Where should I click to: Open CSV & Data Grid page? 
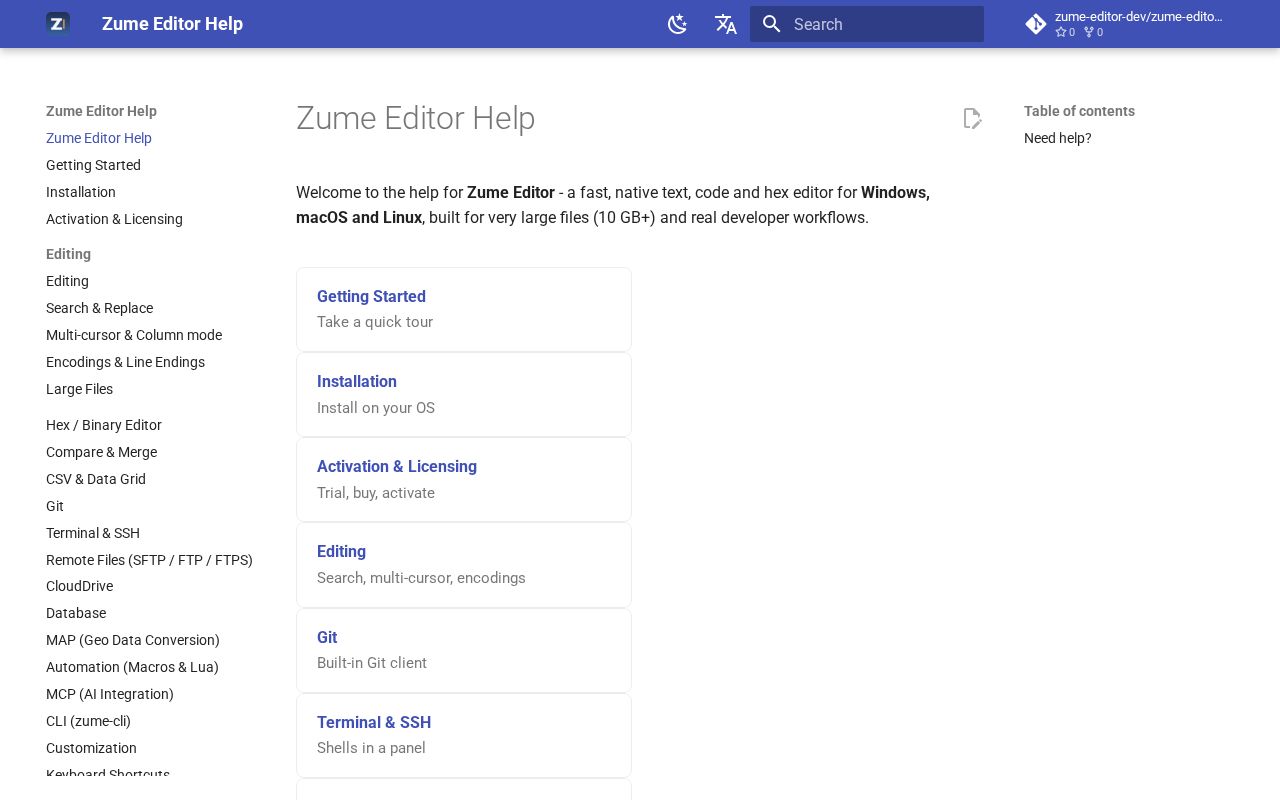click(96, 479)
